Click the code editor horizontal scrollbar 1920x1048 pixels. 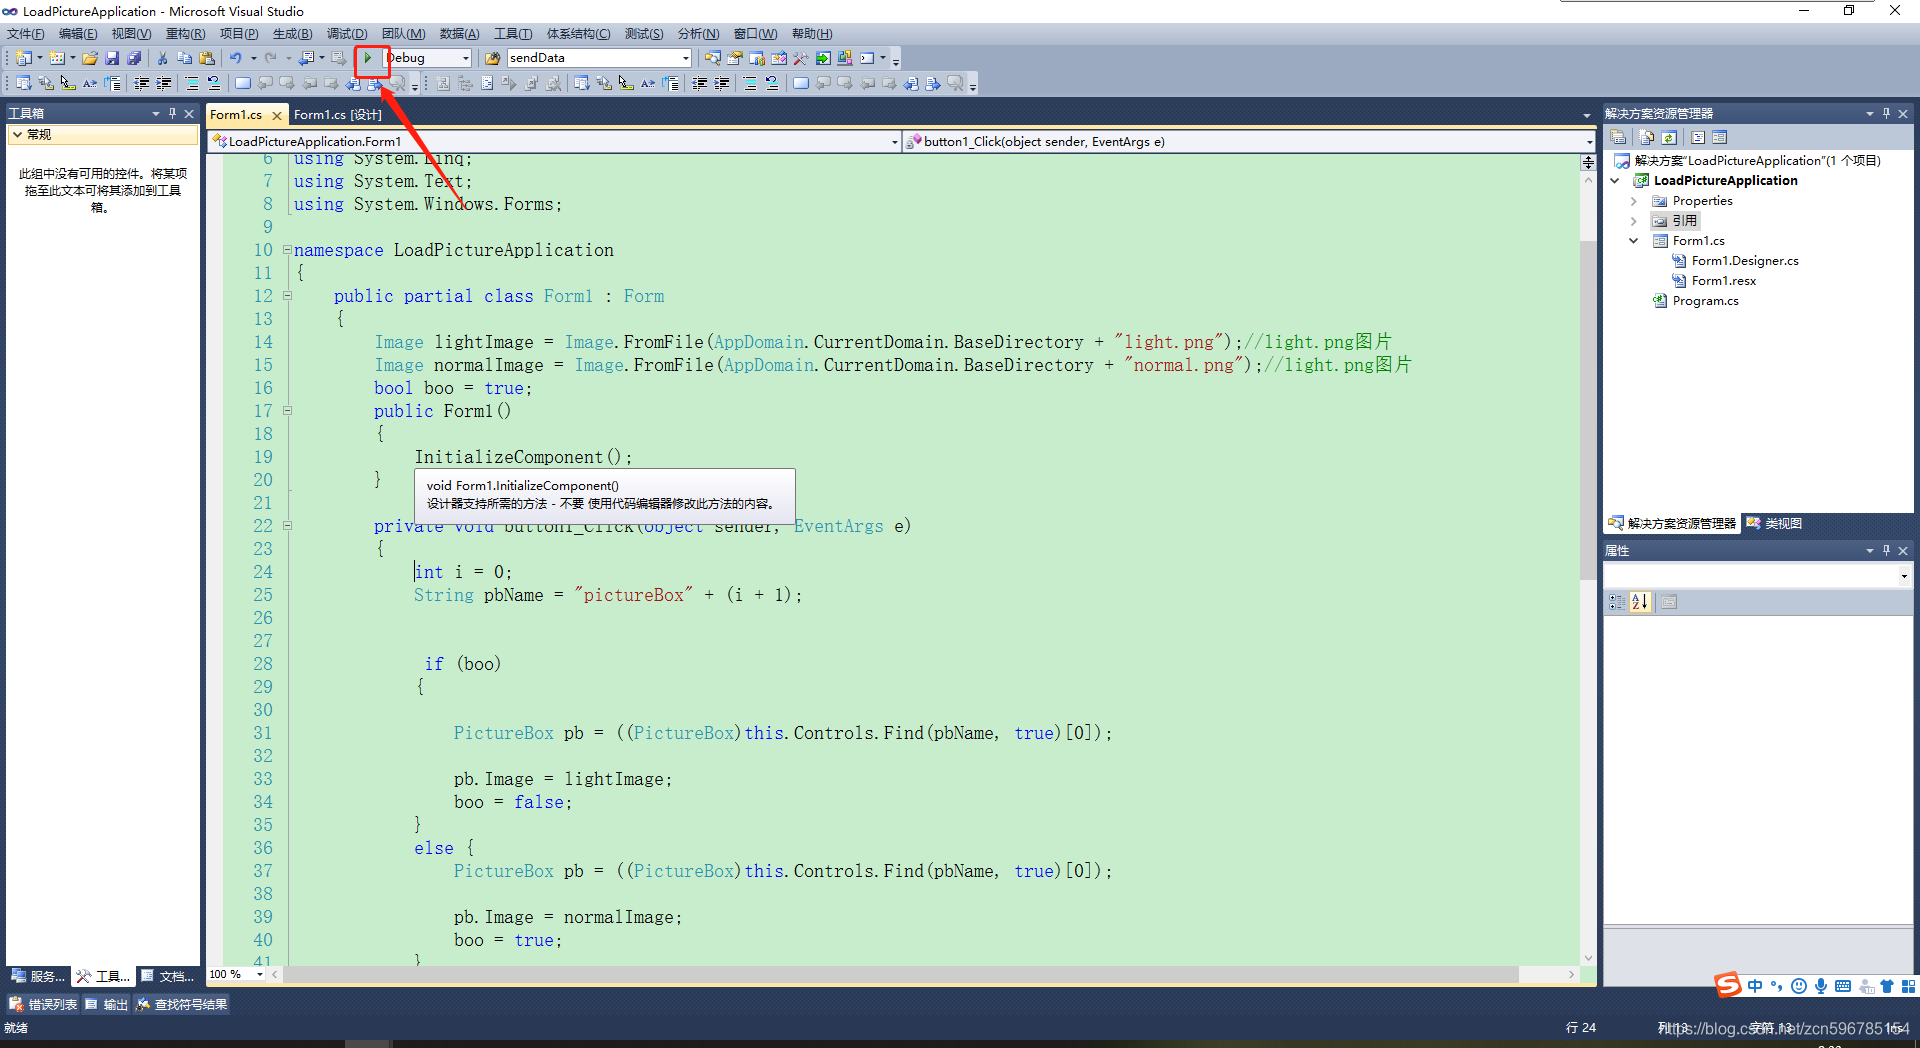click(901, 974)
